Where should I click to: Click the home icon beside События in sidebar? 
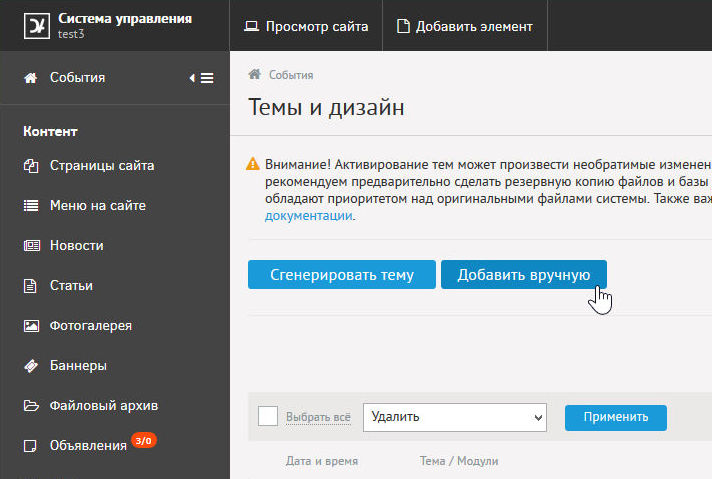[x=30, y=78]
